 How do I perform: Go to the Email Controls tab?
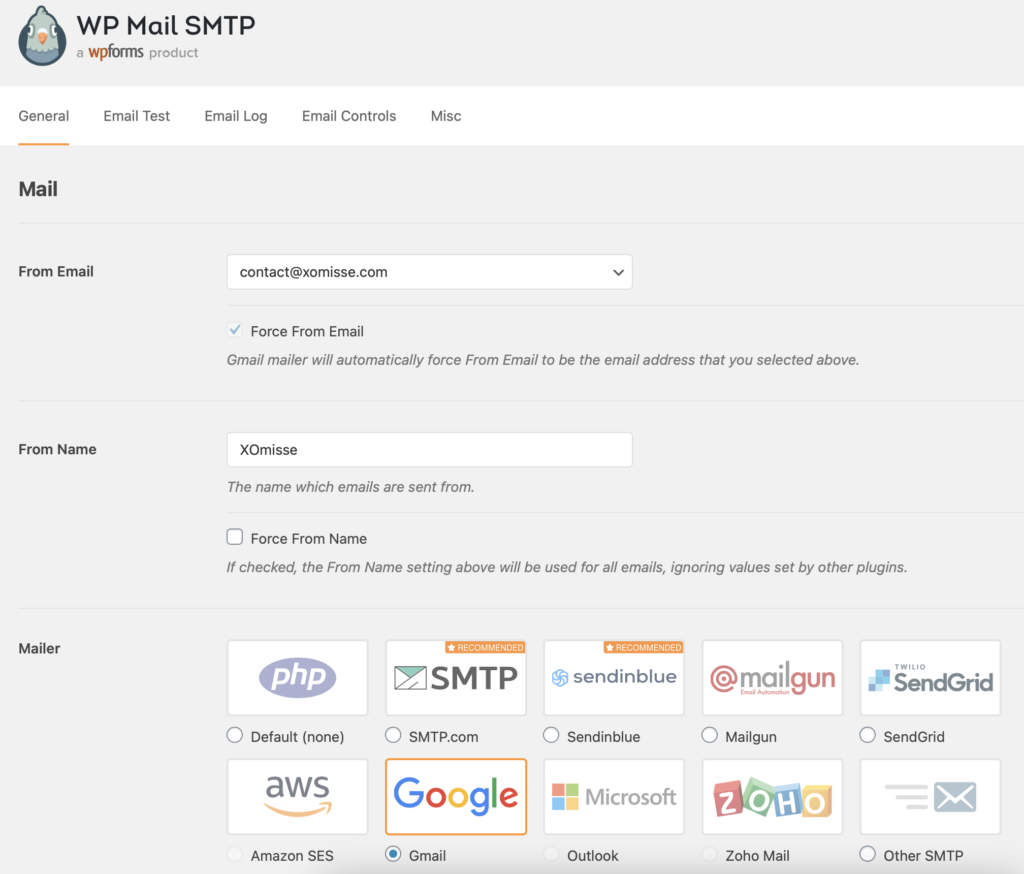tap(349, 116)
